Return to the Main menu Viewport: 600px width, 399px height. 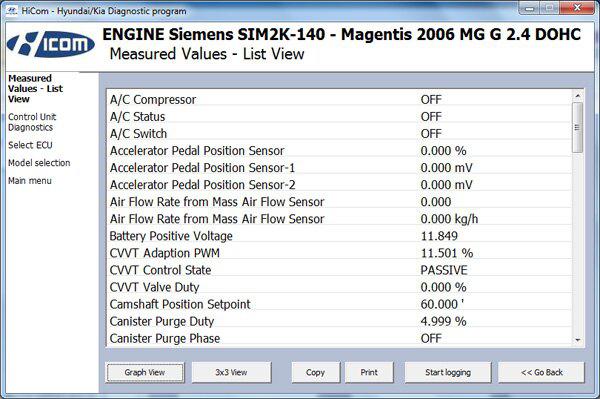coord(30,181)
